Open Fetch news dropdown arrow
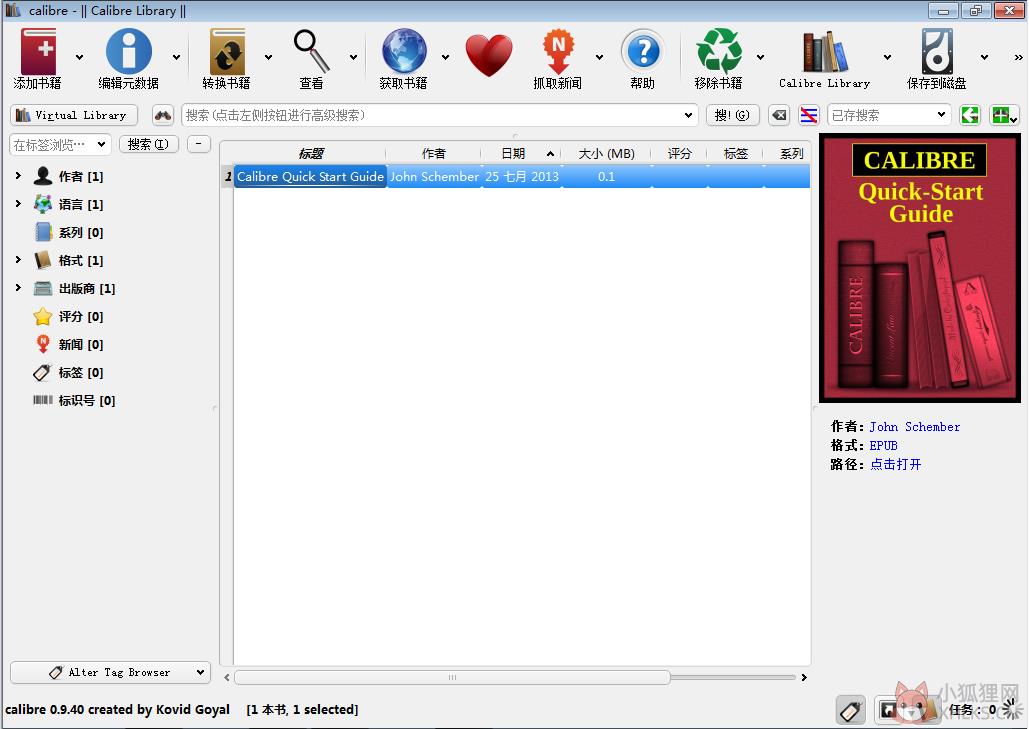The width and height of the screenshot is (1029, 729). (599, 58)
